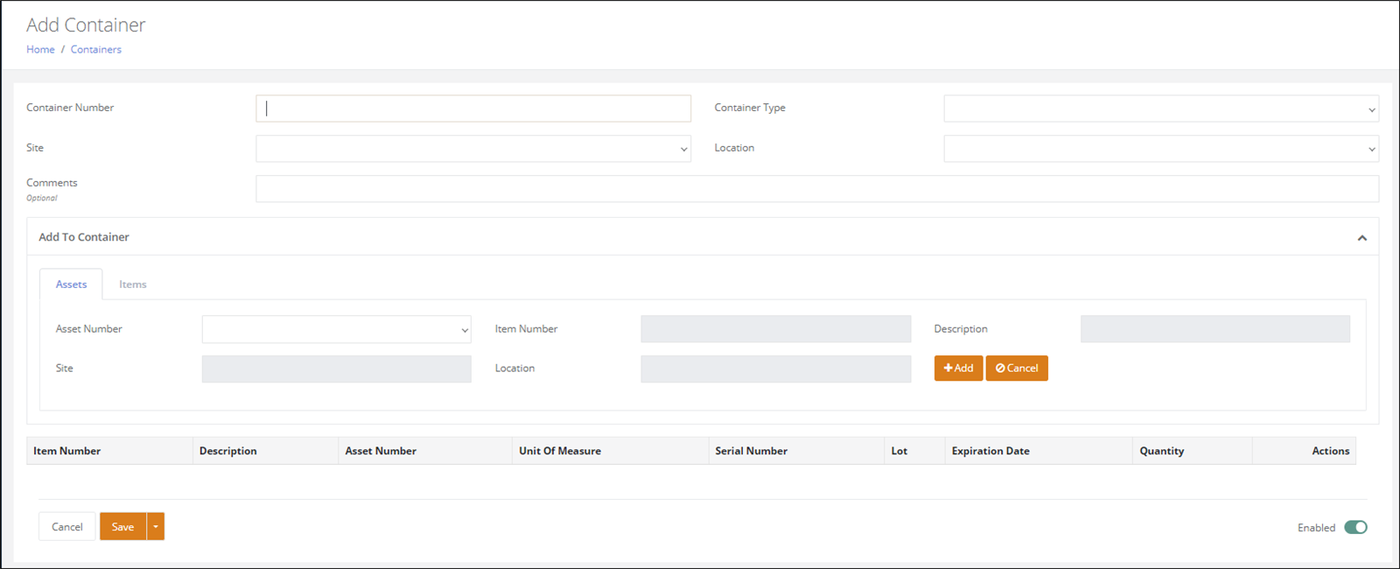Open the Containers breadcrumb link
Image resolution: width=1400 pixels, height=569 pixels.
[x=96, y=49]
